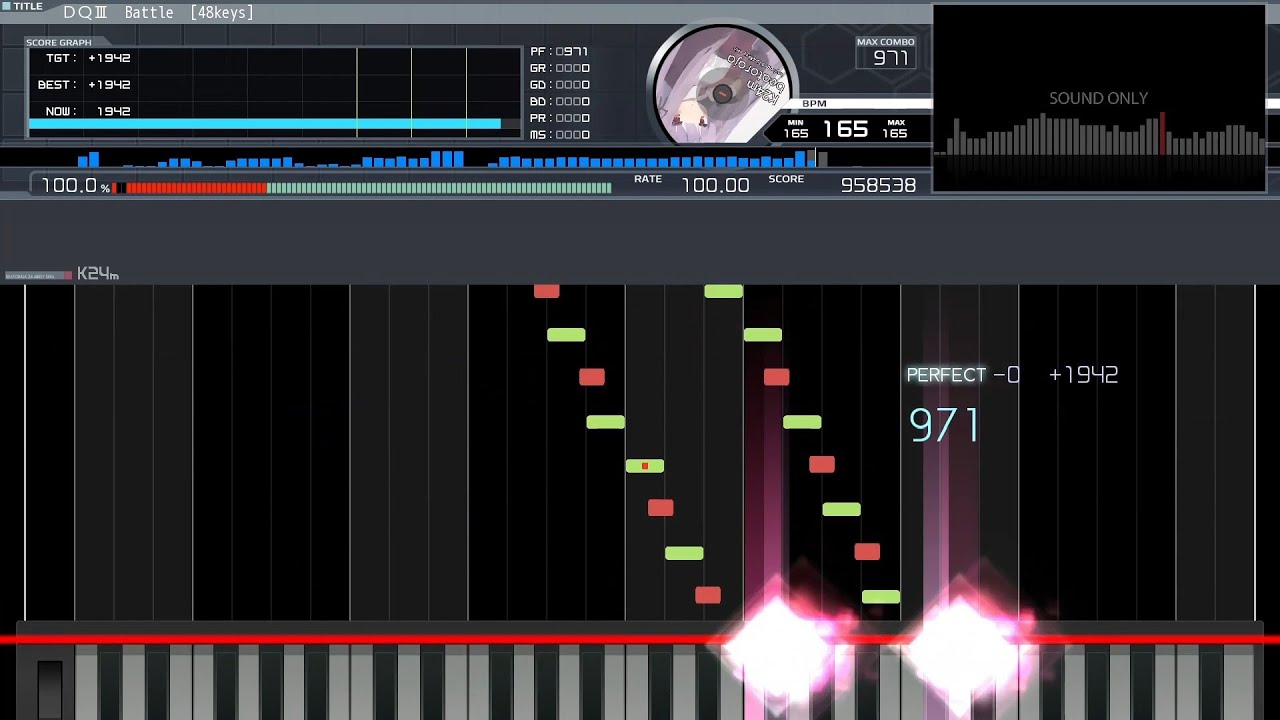Click the spinning album disc artwork
This screenshot has width=1280, height=720.
721,90
